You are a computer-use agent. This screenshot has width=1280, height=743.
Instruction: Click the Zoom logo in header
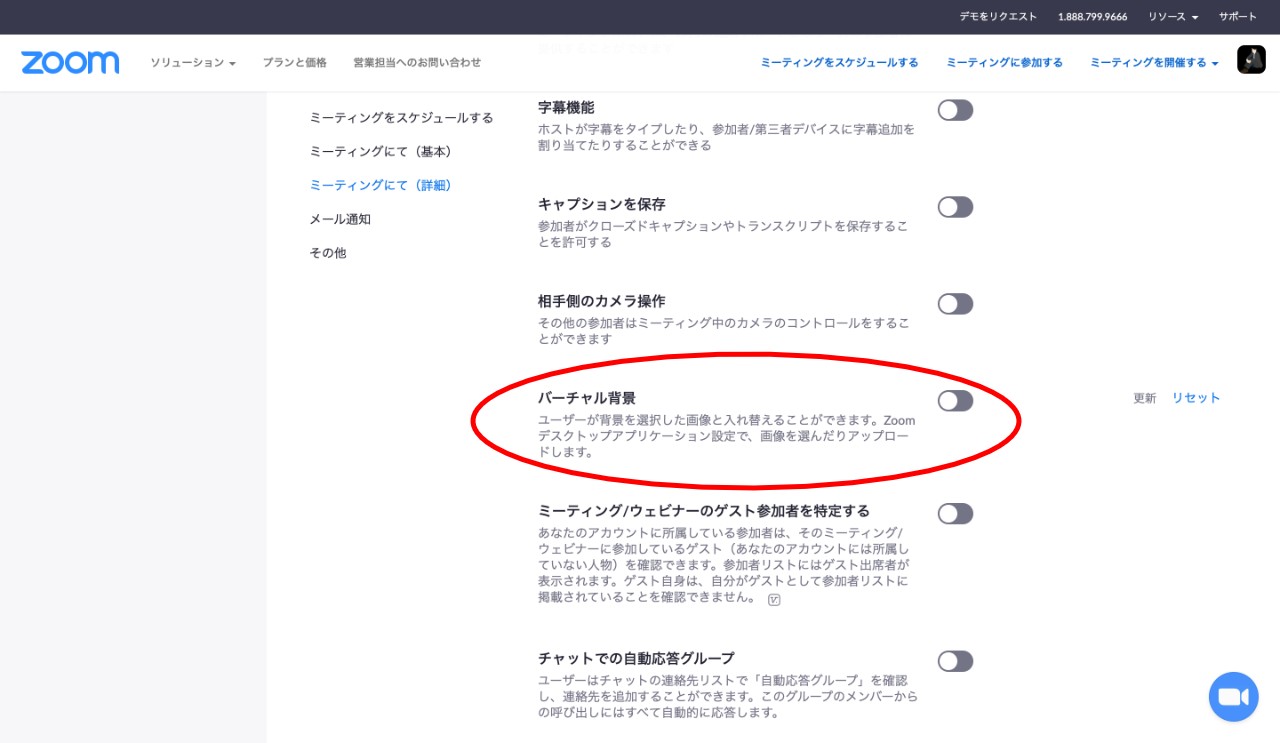point(70,62)
